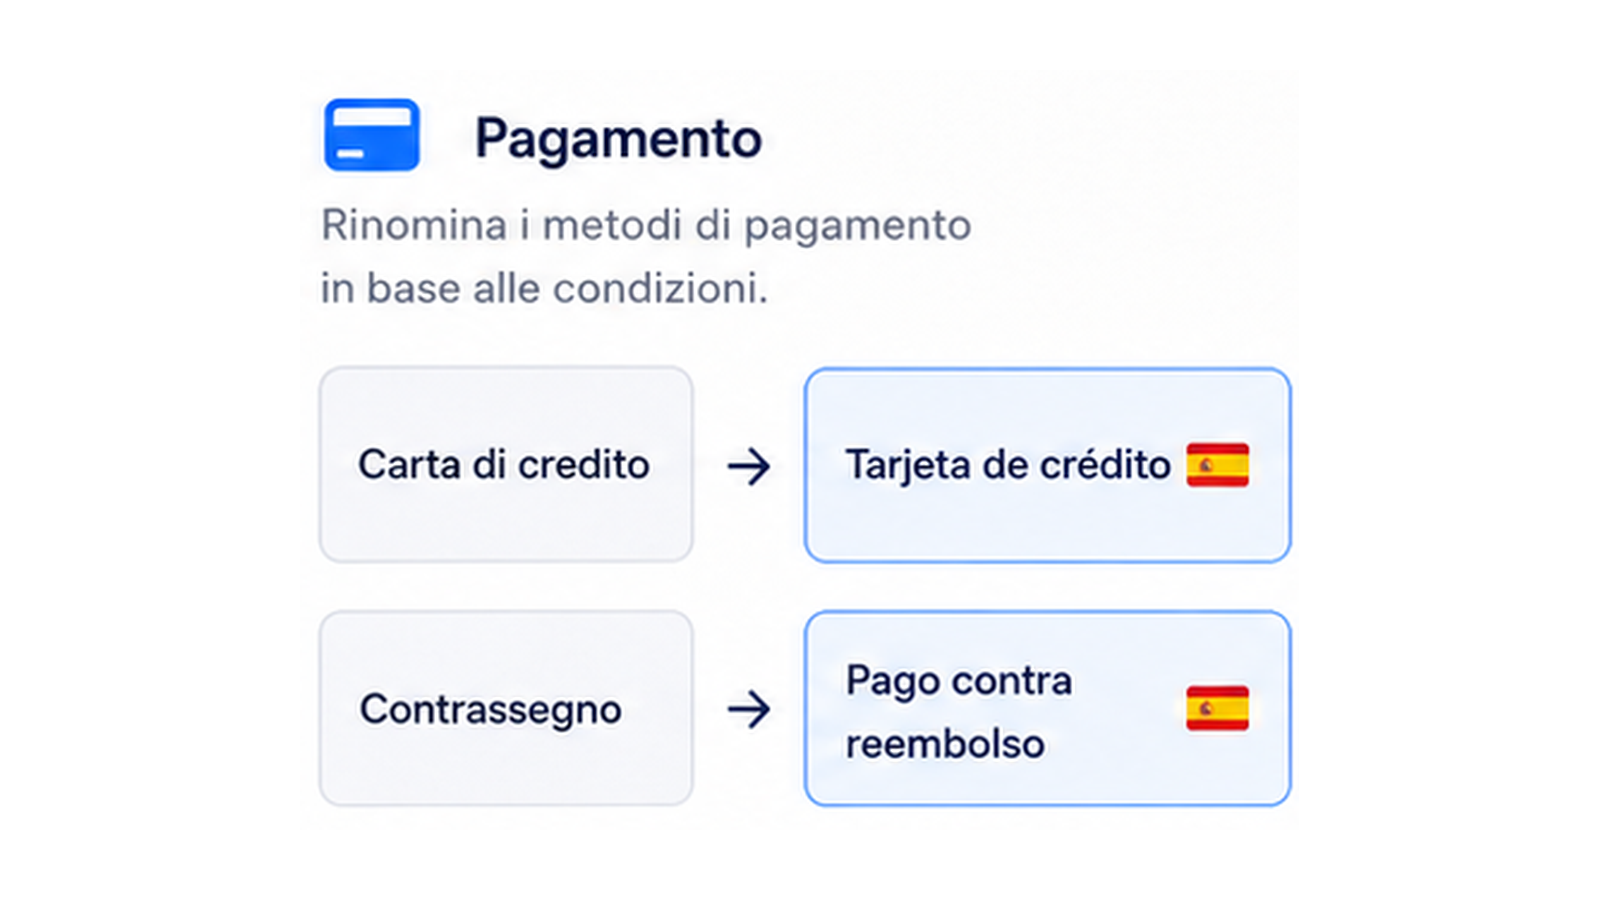
Task: Open the Tarjeta de crédito box
Action: pyautogui.click(x=1047, y=465)
